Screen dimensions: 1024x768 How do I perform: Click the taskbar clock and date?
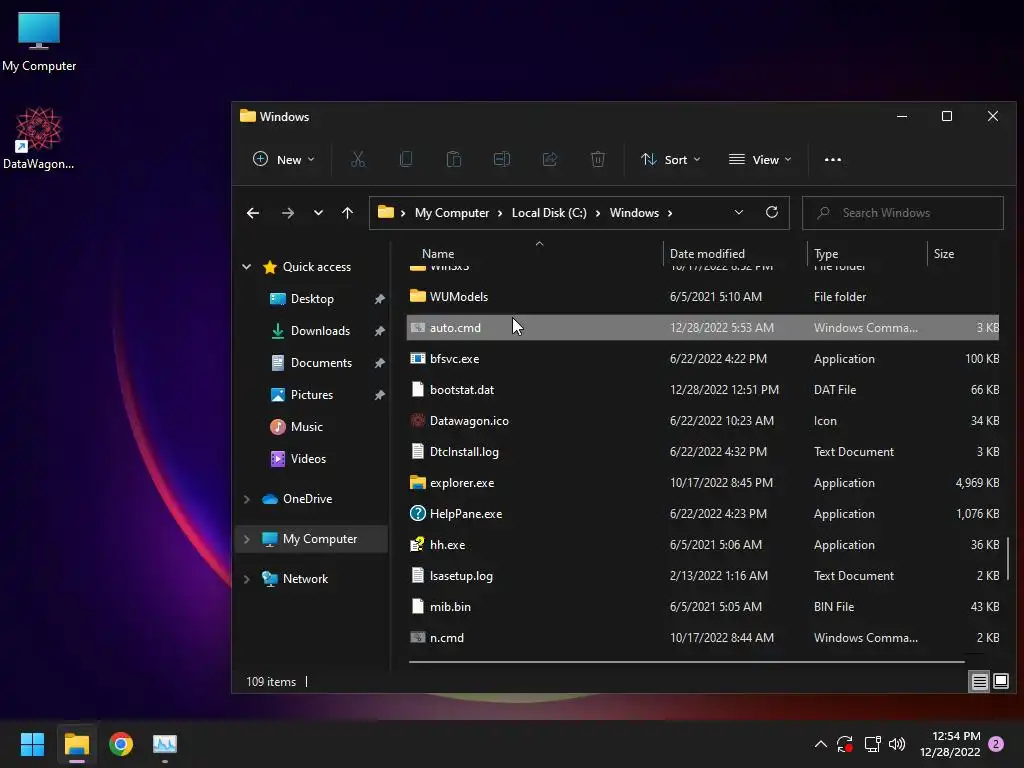click(x=950, y=744)
